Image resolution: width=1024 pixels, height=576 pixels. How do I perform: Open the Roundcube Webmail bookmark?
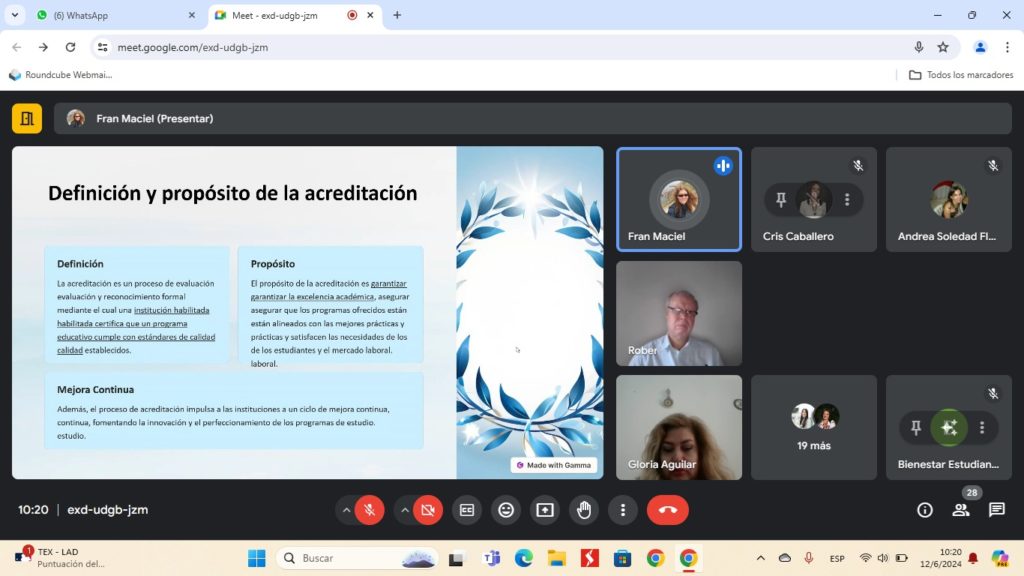point(60,75)
